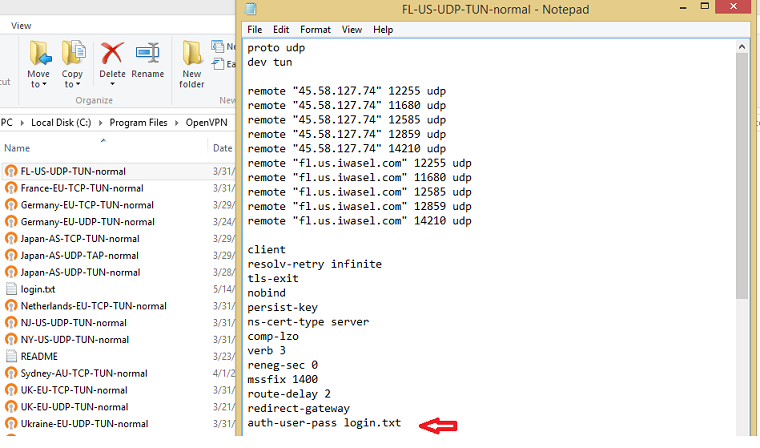Select the France-EU-TCP-TUN-normal OpenVPN config file
760x448 pixels.
pos(82,188)
